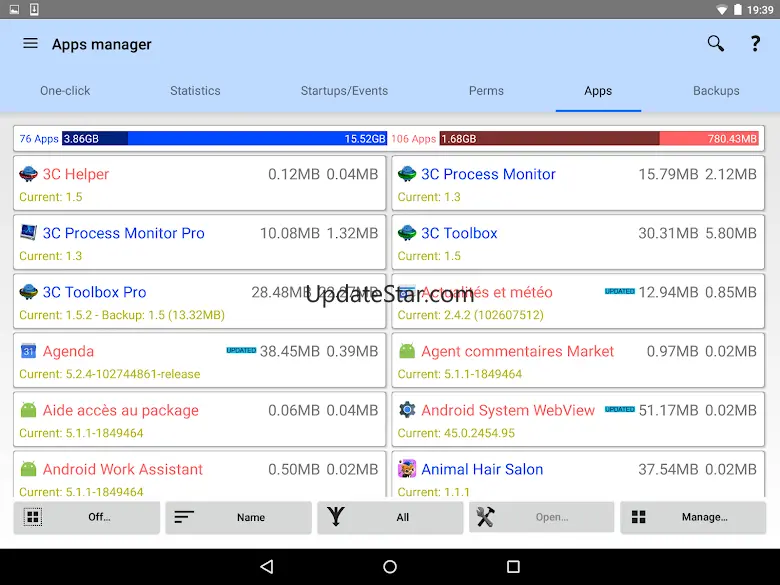
Task: Select the Apps tab
Action: (598, 91)
